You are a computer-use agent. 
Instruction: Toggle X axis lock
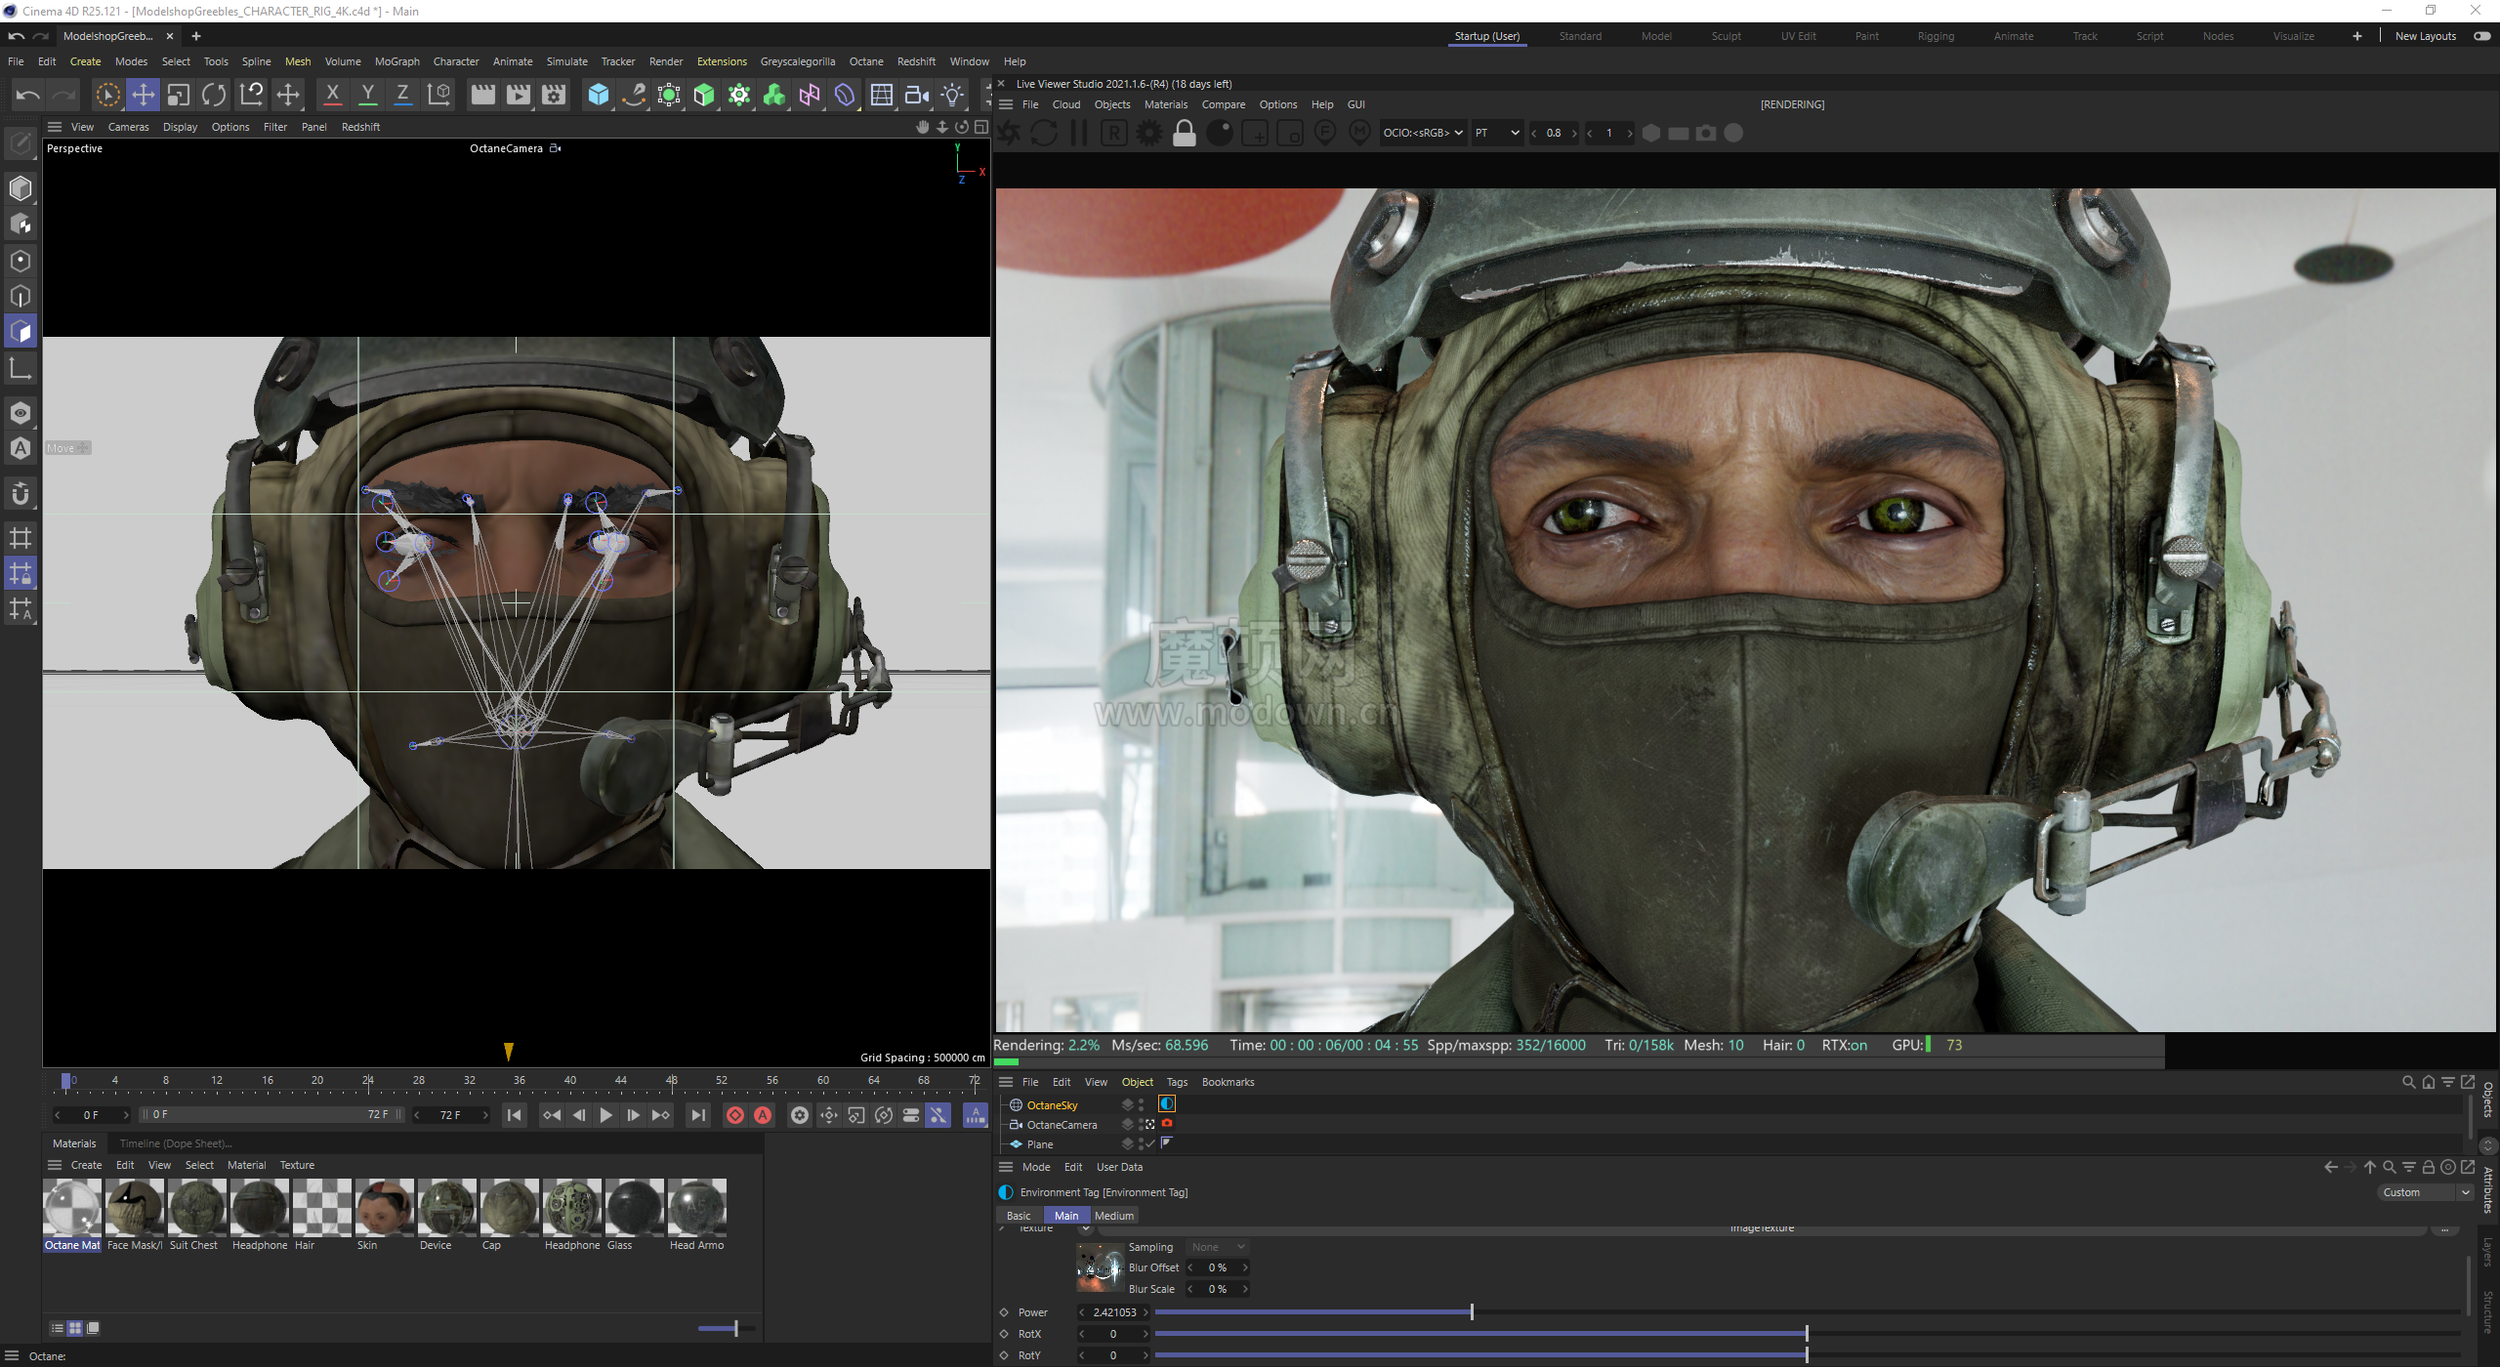click(x=332, y=95)
